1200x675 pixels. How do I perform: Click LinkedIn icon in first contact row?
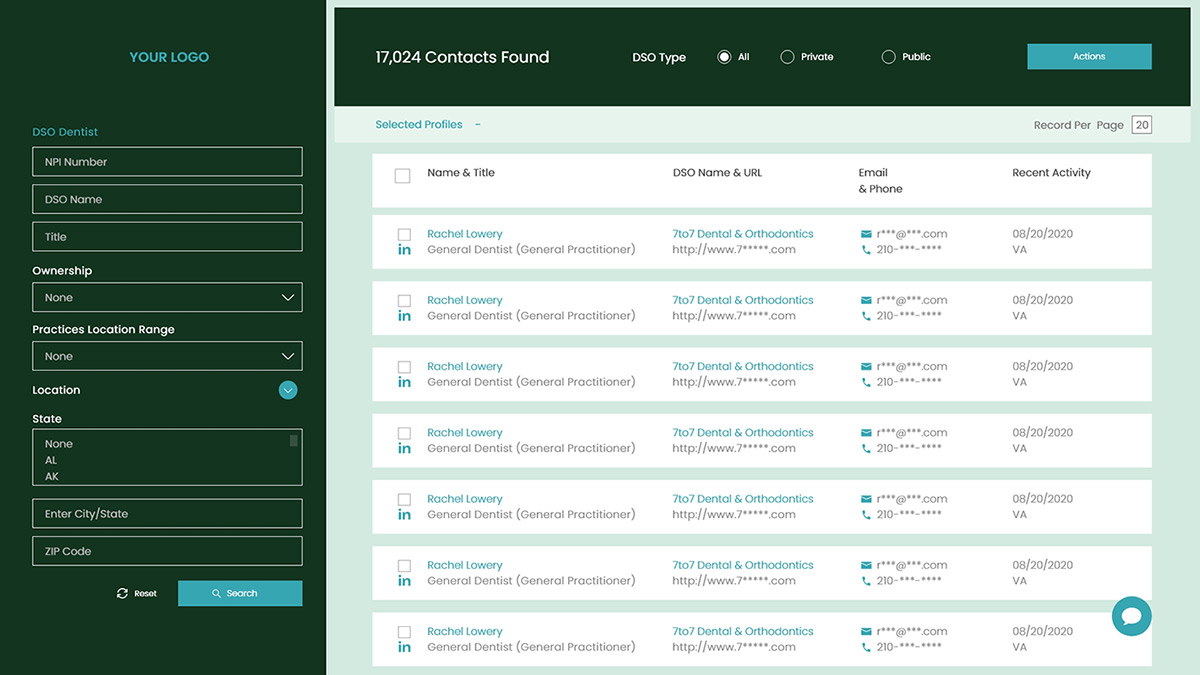click(404, 250)
